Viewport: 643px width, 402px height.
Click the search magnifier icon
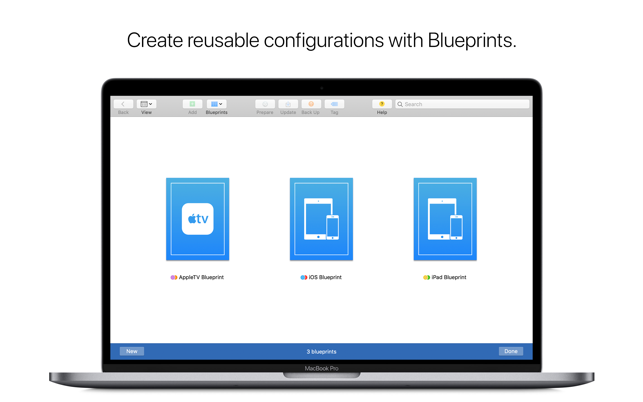coord(400,104)
